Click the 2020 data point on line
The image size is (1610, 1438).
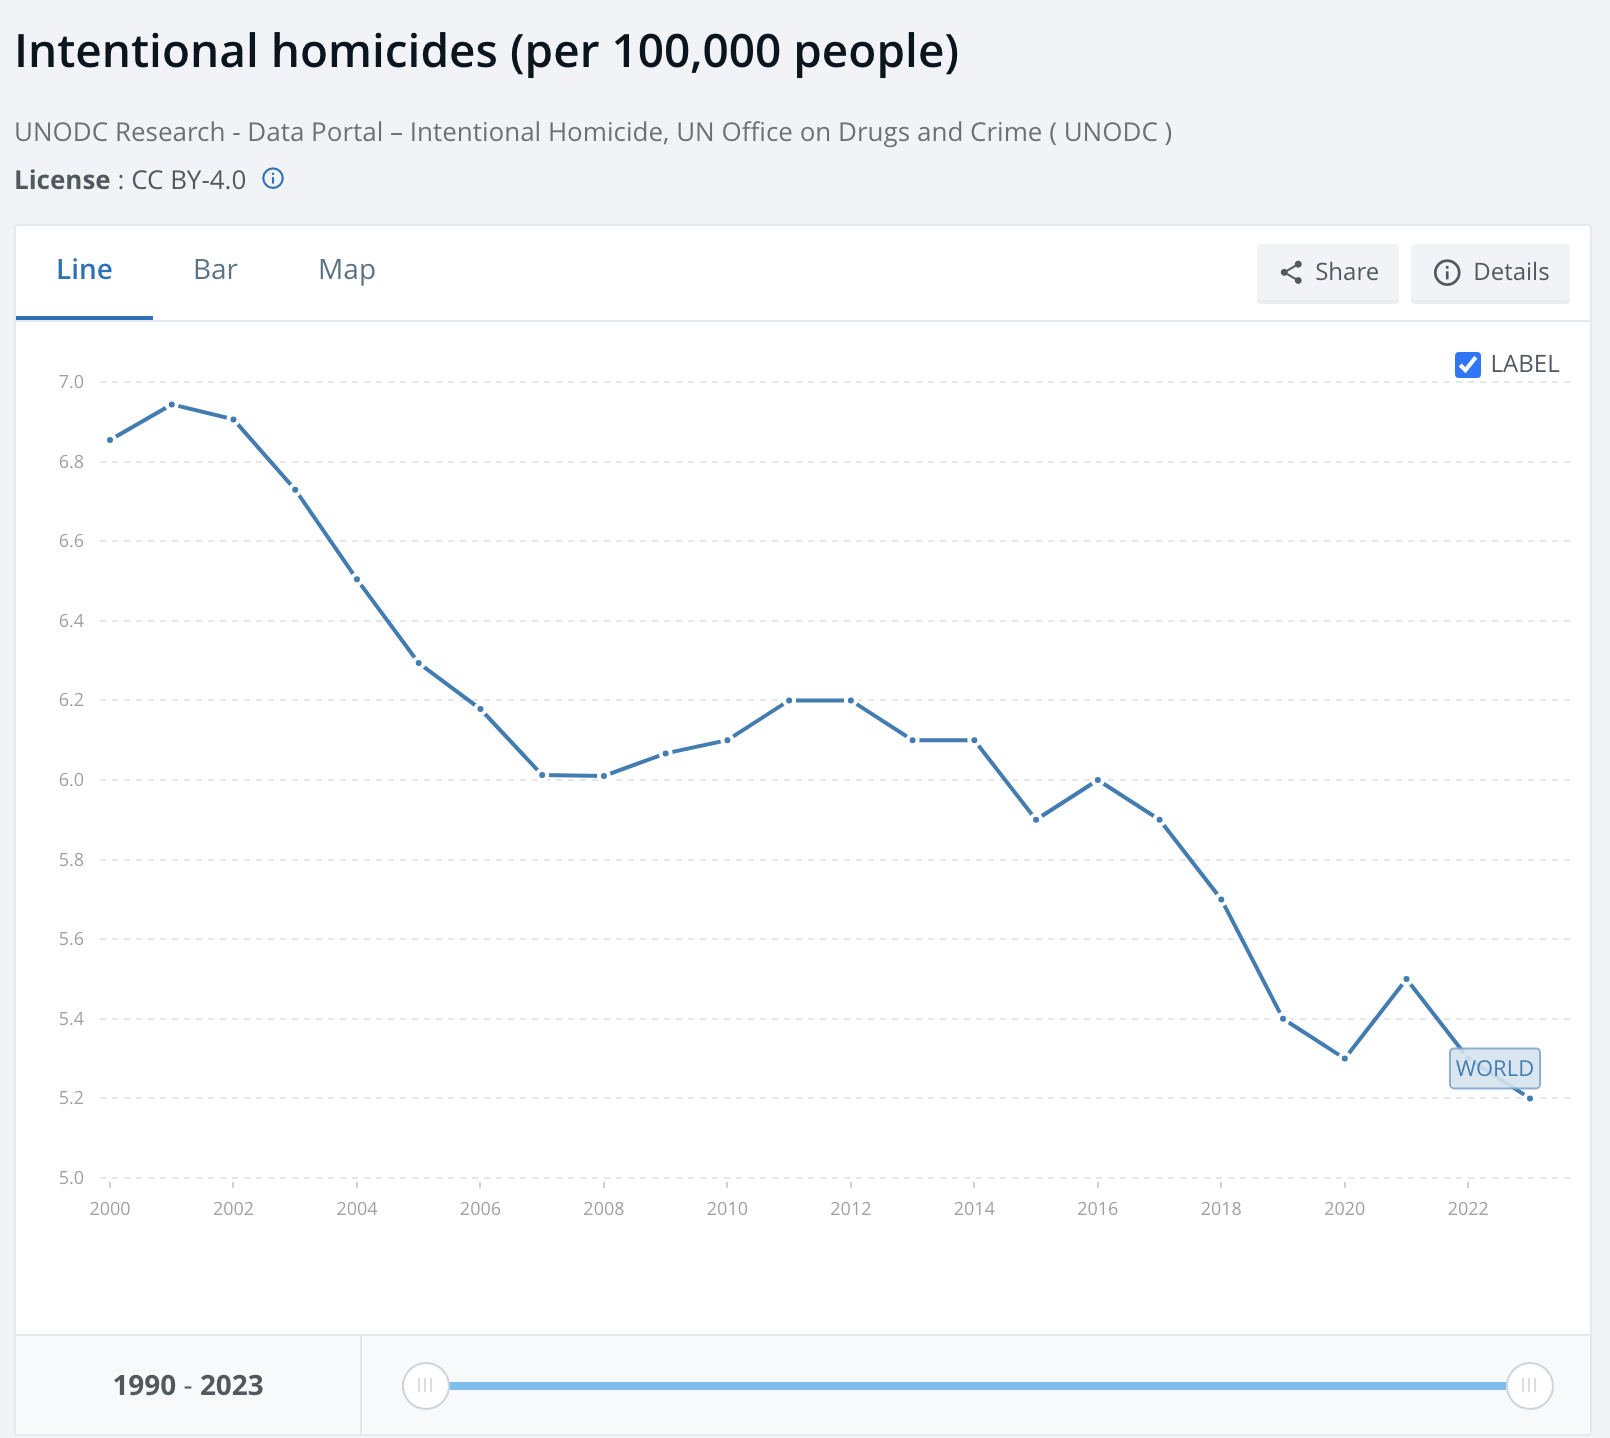tap(1345, 1058)
